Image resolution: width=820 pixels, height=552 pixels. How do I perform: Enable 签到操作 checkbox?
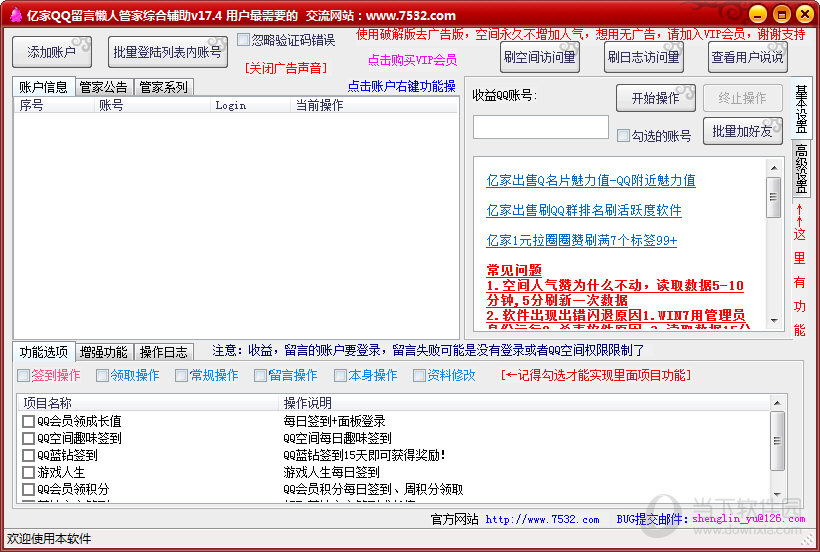[x=23, y=375]
